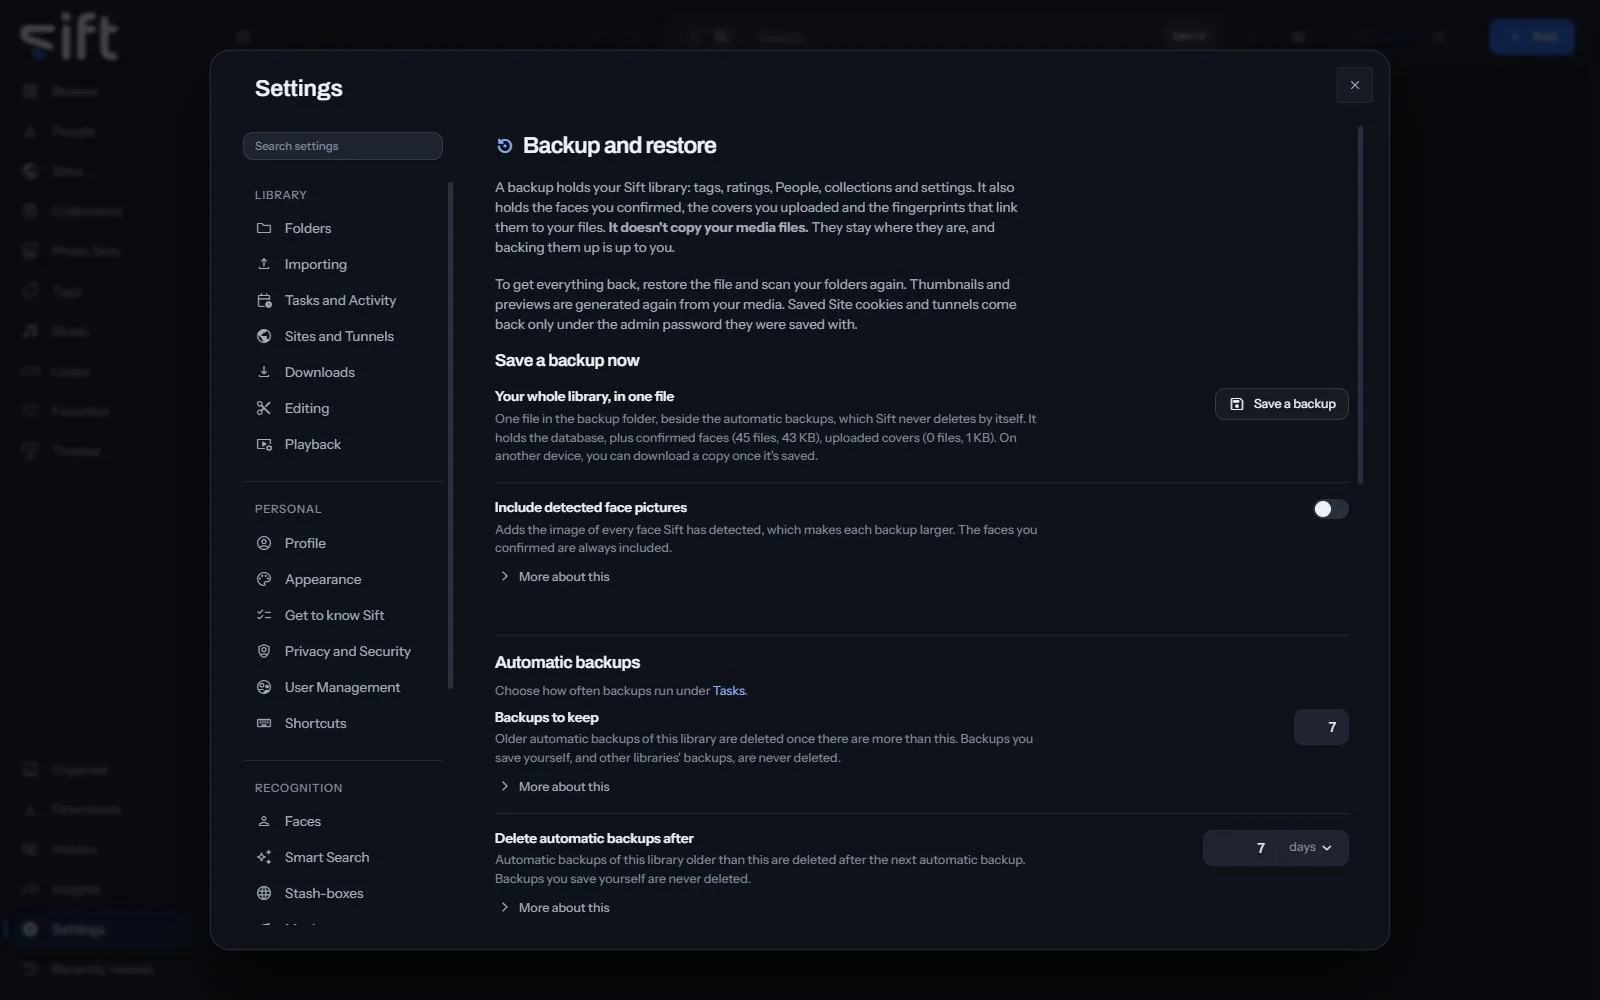Open Profile via its person icon

pyautogui.click(x=264, y=543)
